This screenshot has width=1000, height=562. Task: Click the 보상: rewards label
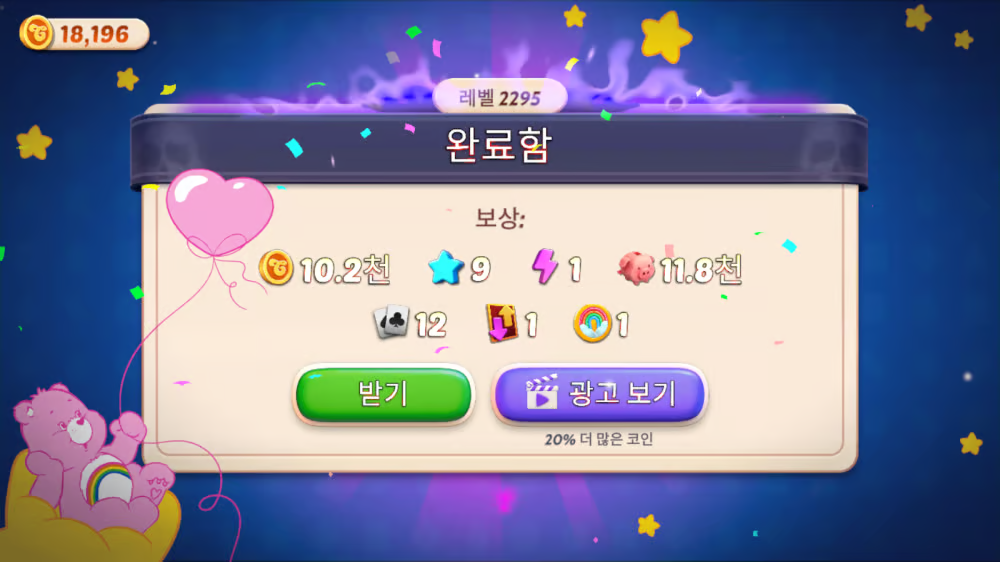[500, 218]
